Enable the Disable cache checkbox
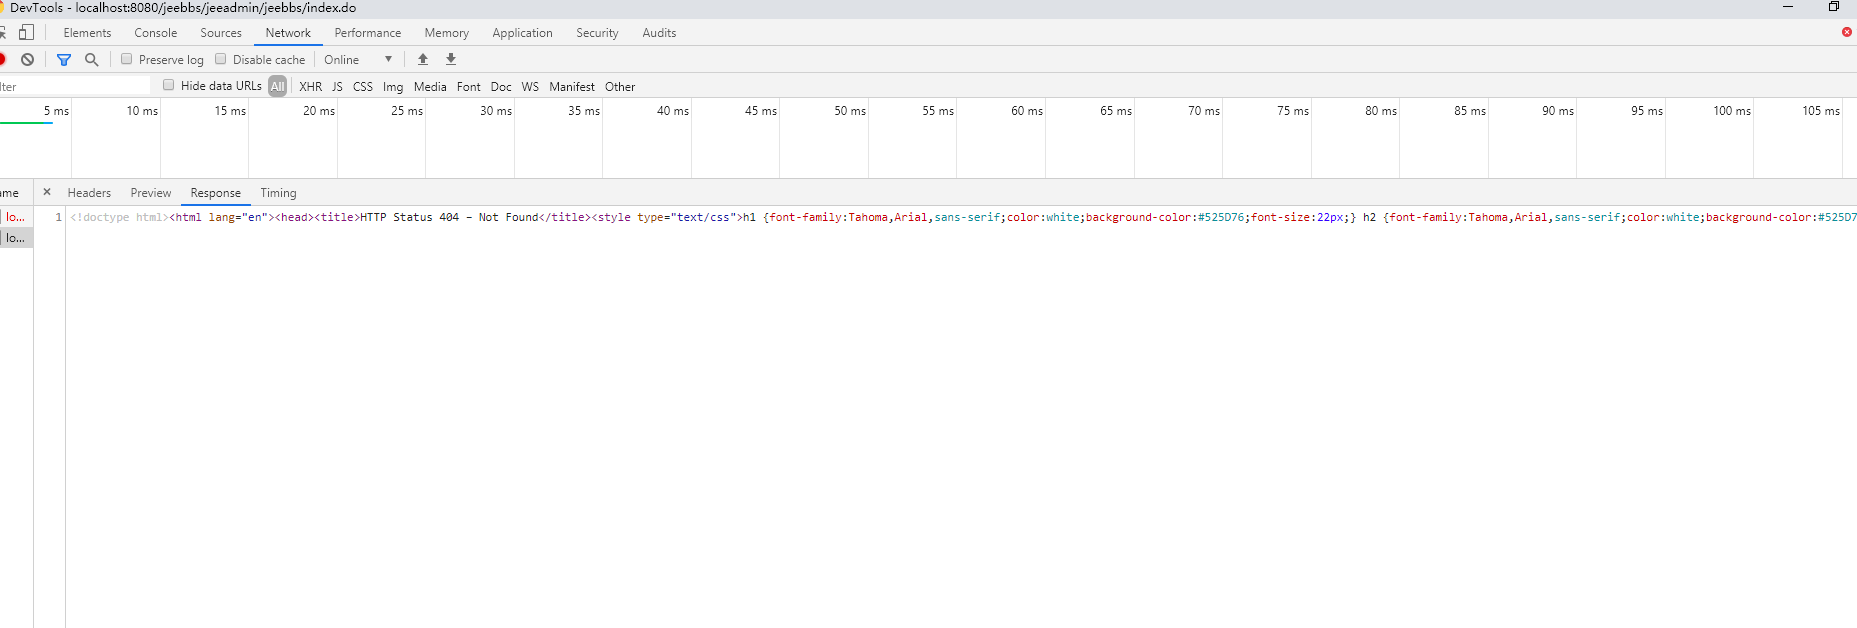 pos(221,59)
